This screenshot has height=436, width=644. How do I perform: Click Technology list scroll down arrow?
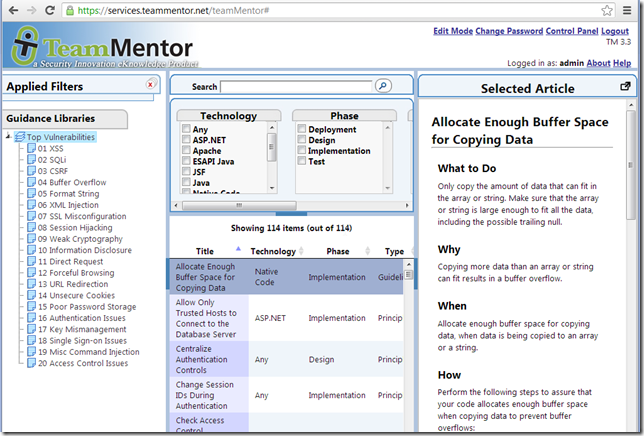[272, 188]
